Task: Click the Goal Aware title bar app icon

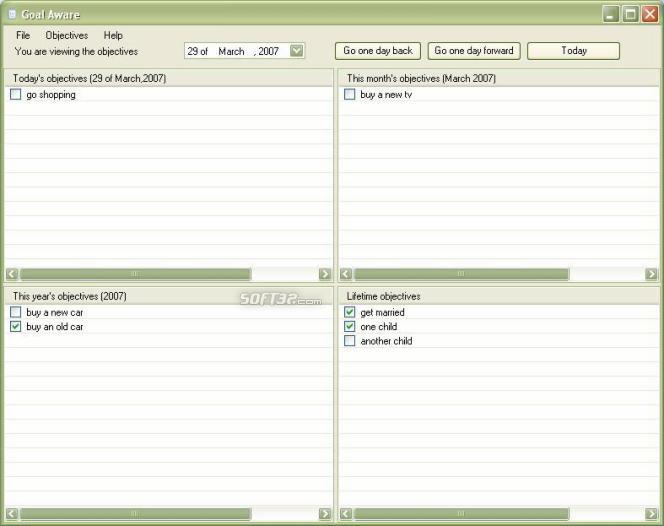Action: (12, 14)
